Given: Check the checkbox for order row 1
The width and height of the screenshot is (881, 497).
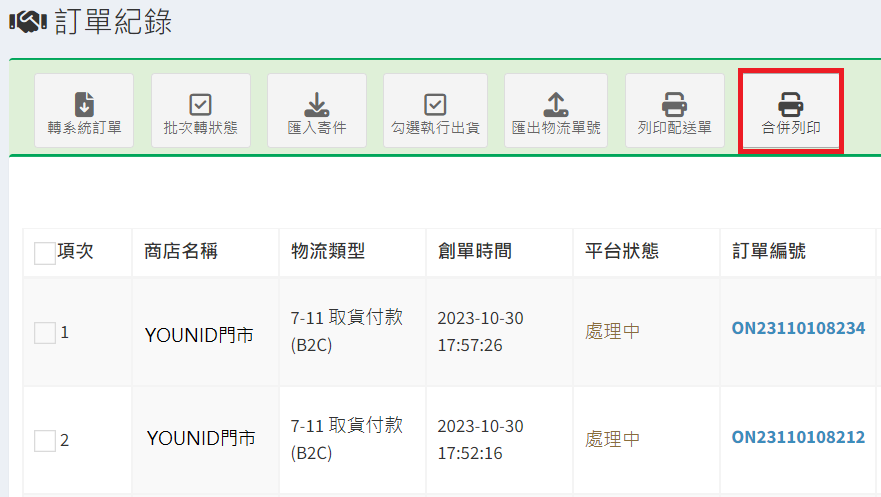Looking at the screenshot, I should pos(45,333).
